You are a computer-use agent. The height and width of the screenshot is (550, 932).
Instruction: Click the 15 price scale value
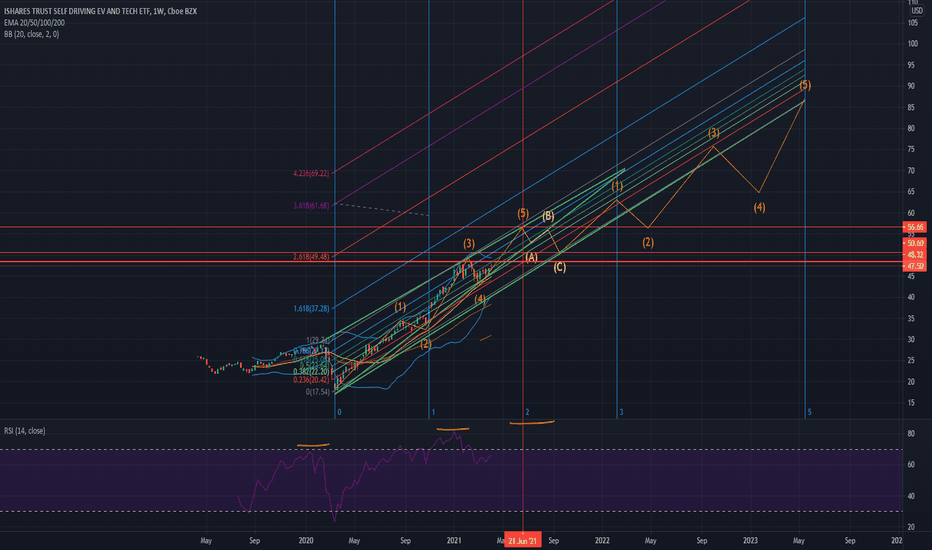[911, 403]
